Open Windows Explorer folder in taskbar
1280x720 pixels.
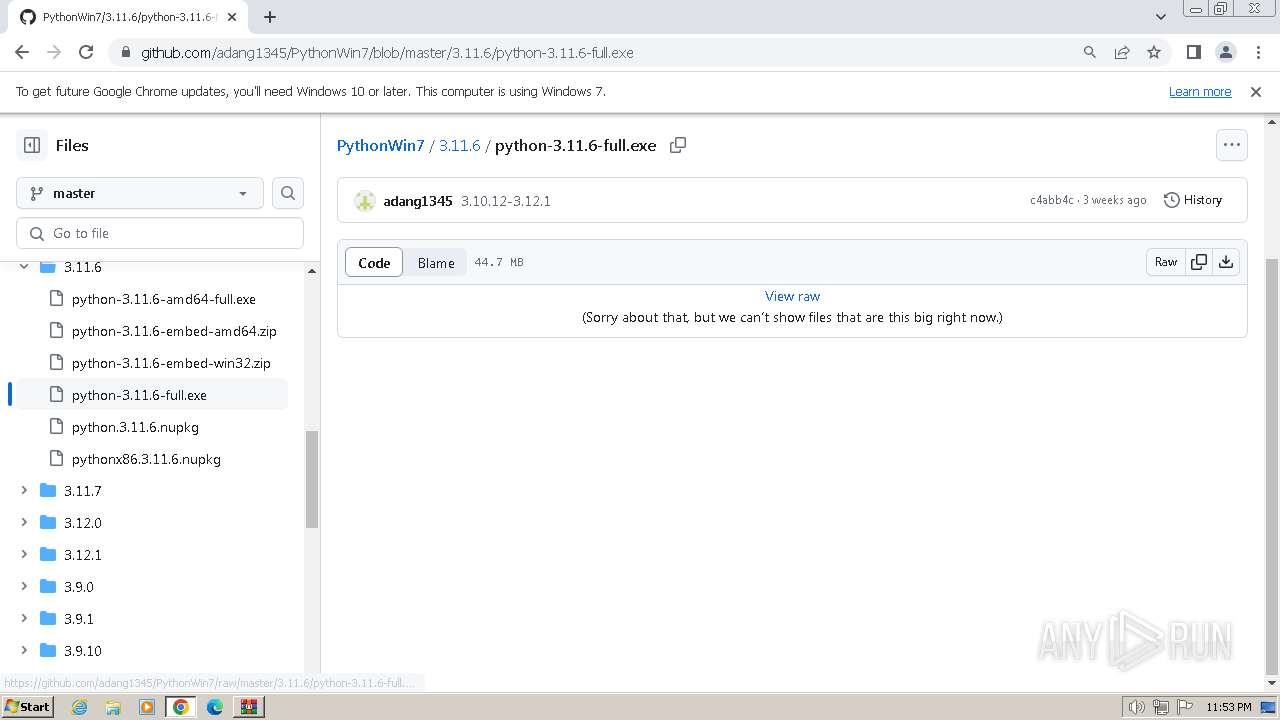pyautogui.click(x=113, y=707)
